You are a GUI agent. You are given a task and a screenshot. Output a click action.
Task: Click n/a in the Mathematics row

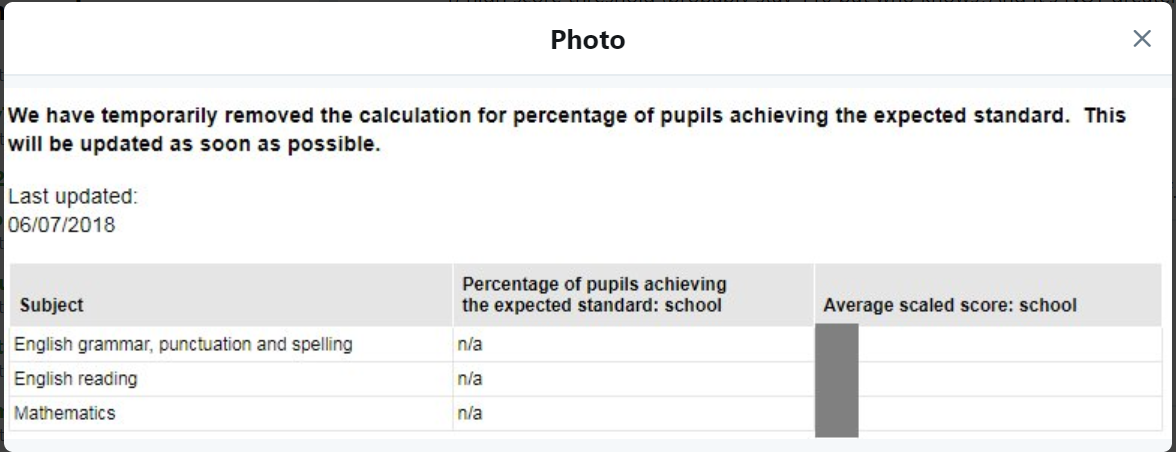(x=470, y=413)
